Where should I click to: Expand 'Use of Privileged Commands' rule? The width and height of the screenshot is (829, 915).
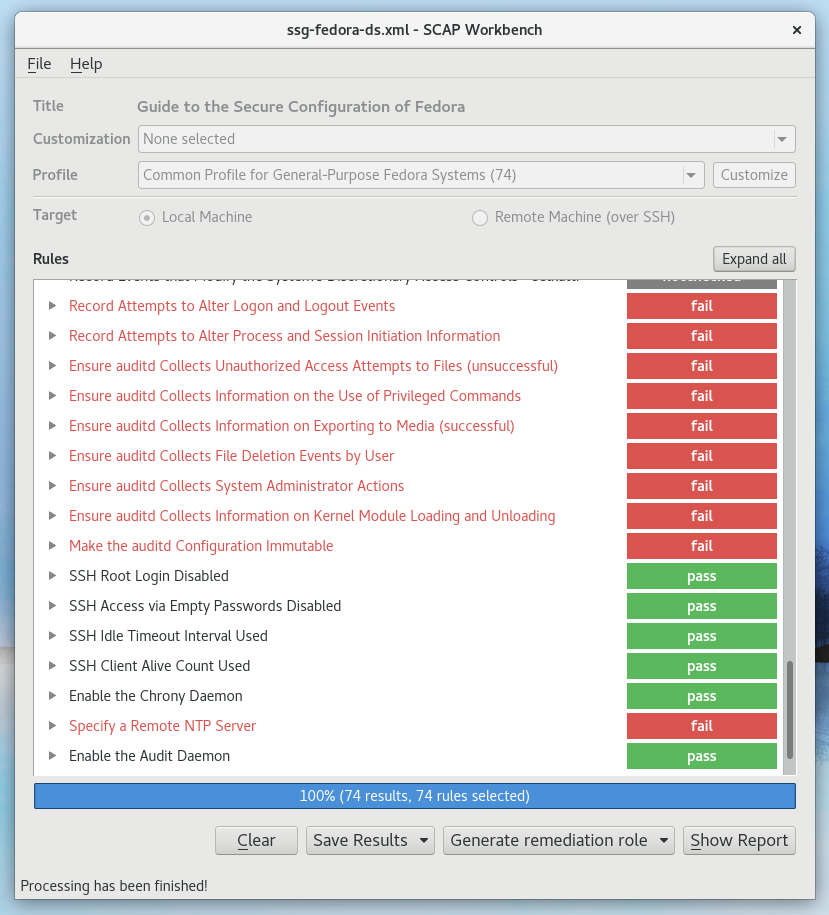tap(52, 396)
